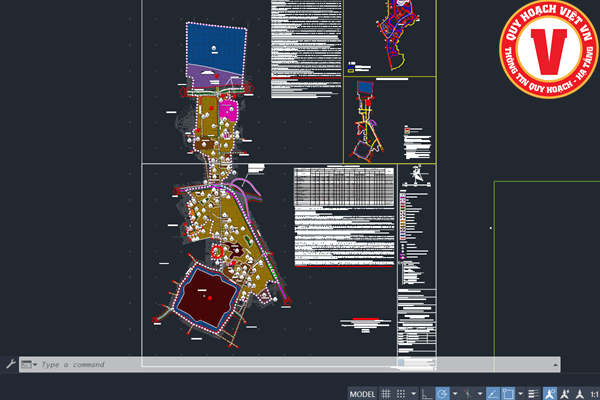Toggle ortho mode in status bar
The height and width of the screenshot is (400, 600).
coord(427,394)
